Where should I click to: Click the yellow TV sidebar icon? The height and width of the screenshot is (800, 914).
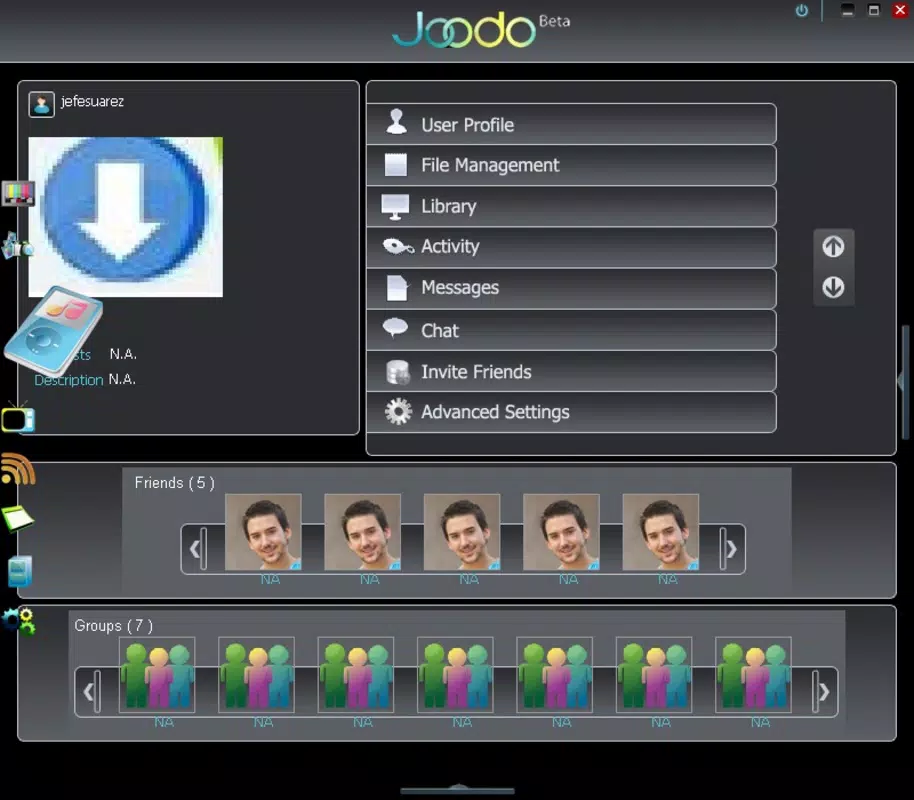click(18, 417)
